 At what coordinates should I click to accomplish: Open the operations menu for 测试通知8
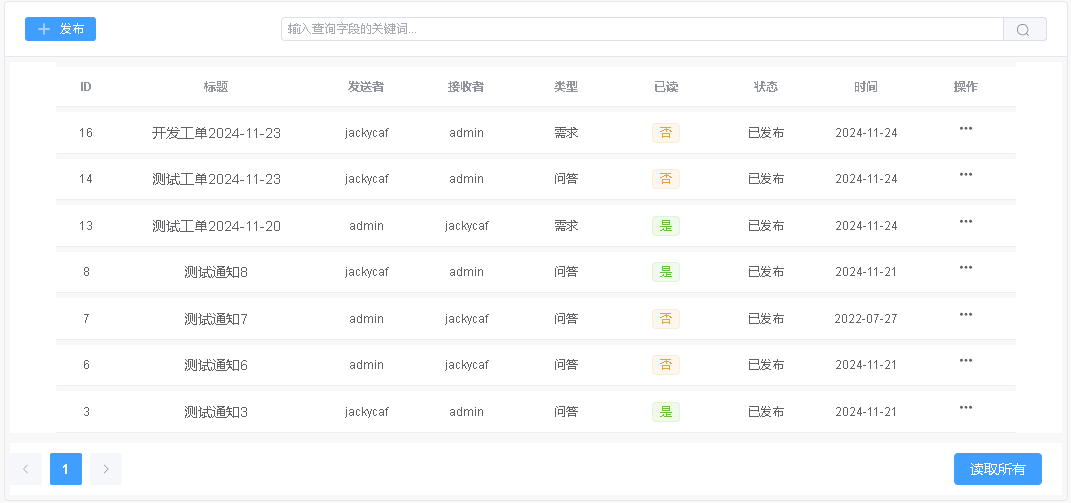[965, 267]
